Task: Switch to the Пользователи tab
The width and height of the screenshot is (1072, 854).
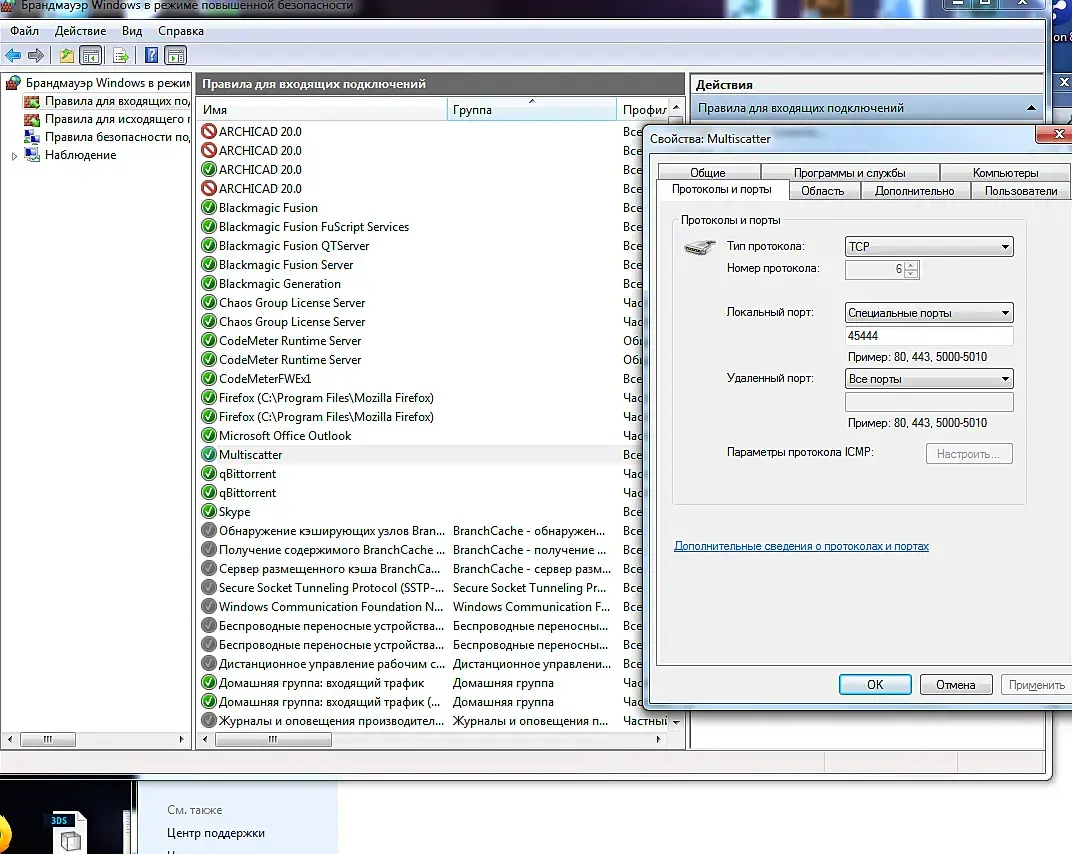Action: point(1021,191)
